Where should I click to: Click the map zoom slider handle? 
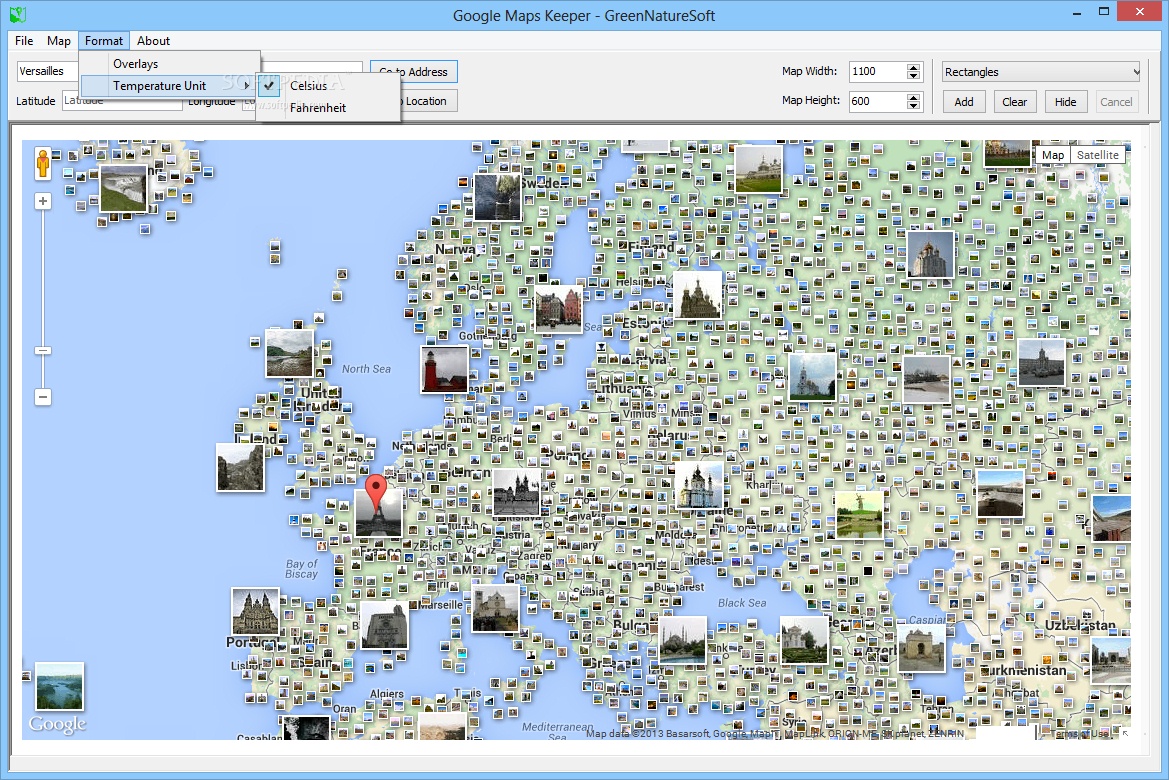click(x=43, y=350)
